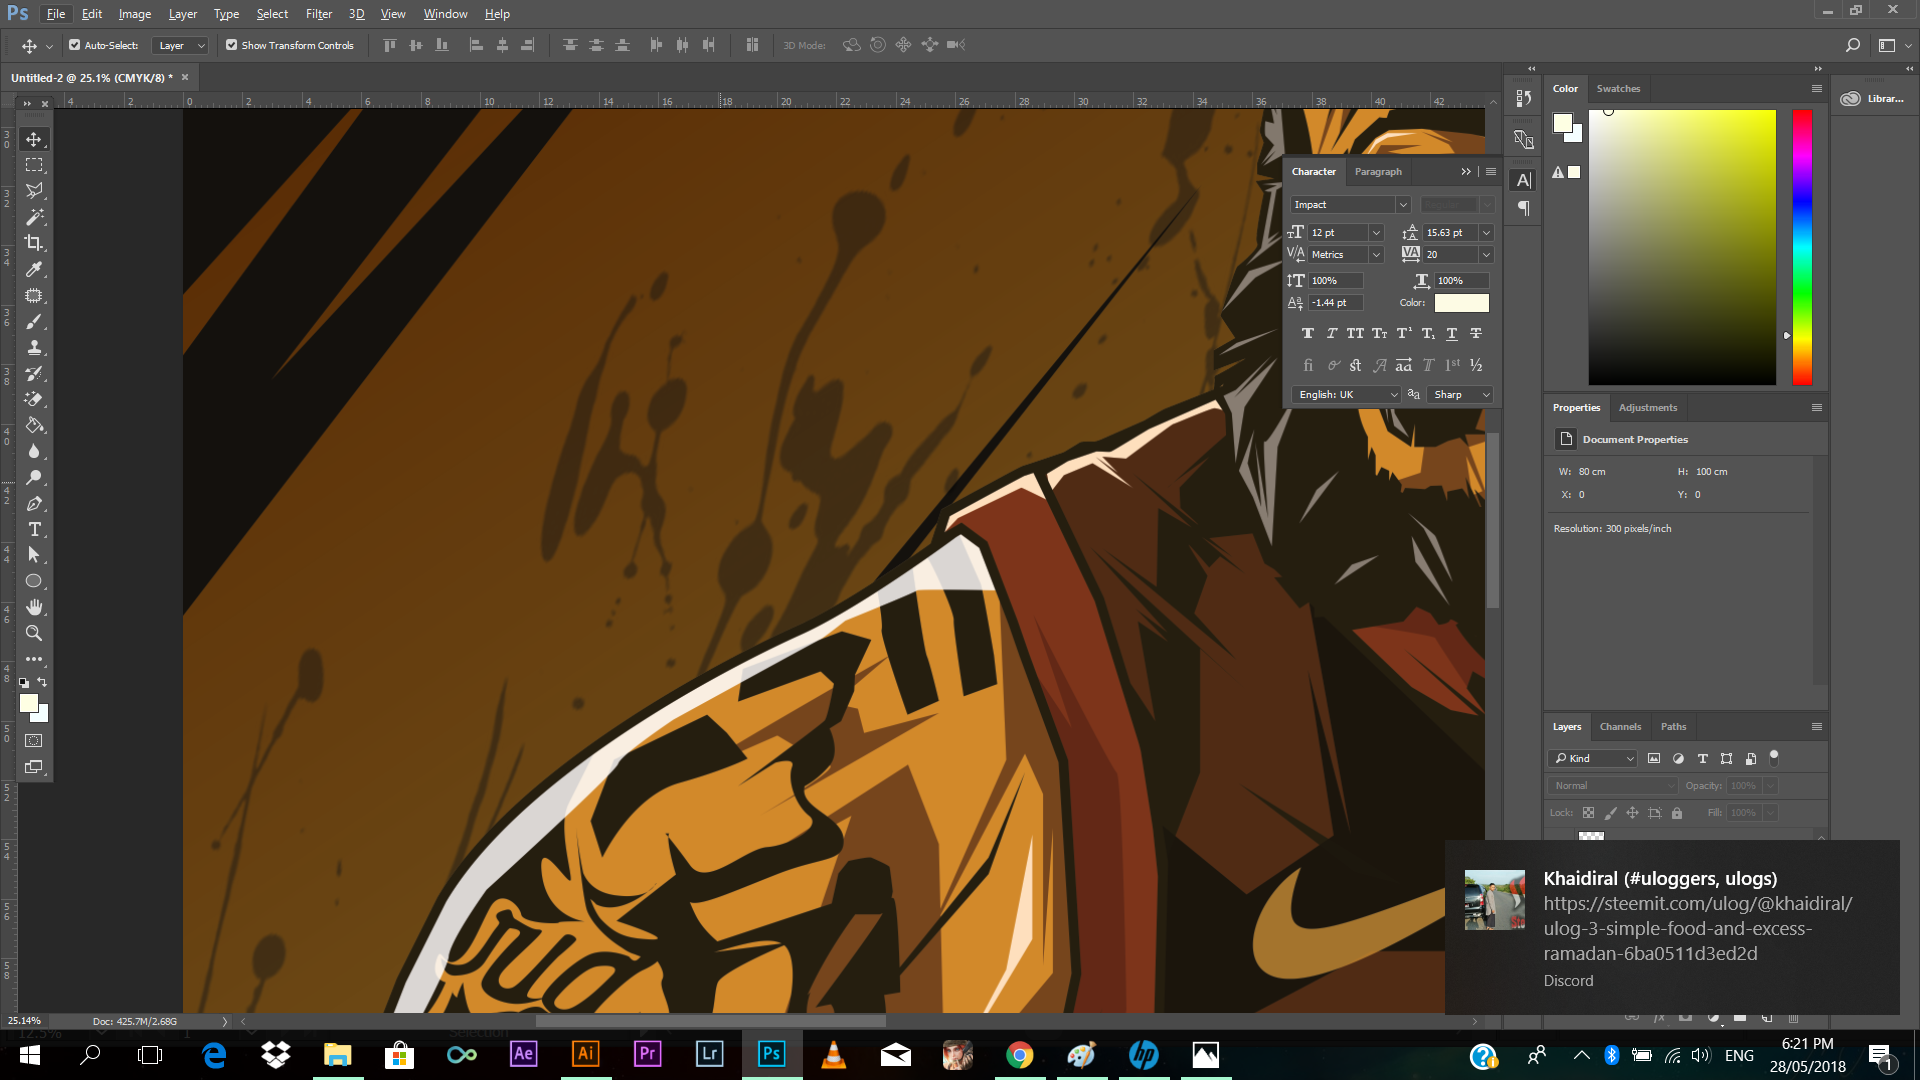Open the Filter menu
Image resolution: width=1920 pixels, height=1080 pixels.
click(319, 14)
